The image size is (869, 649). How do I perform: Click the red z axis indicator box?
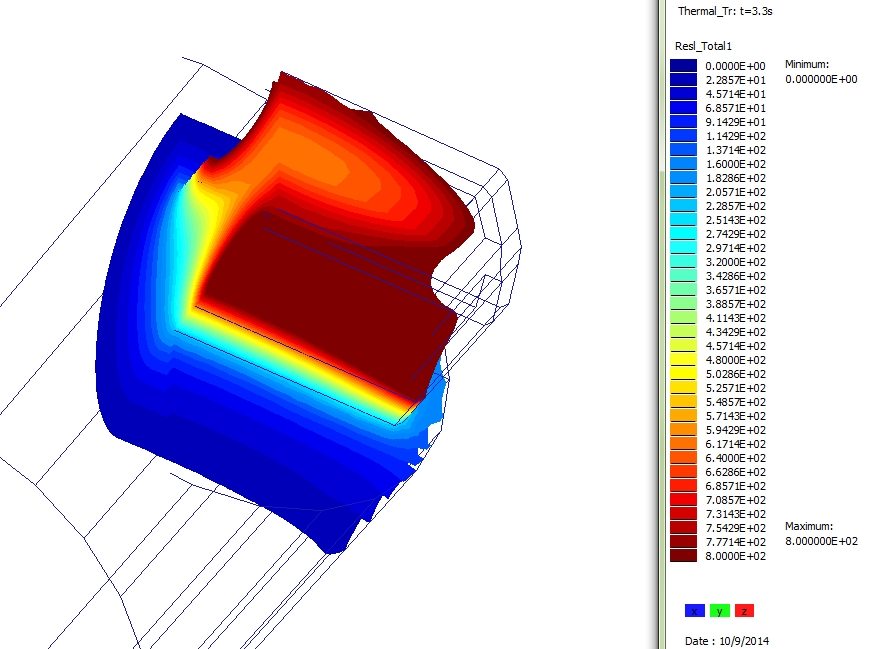(744, 610)
